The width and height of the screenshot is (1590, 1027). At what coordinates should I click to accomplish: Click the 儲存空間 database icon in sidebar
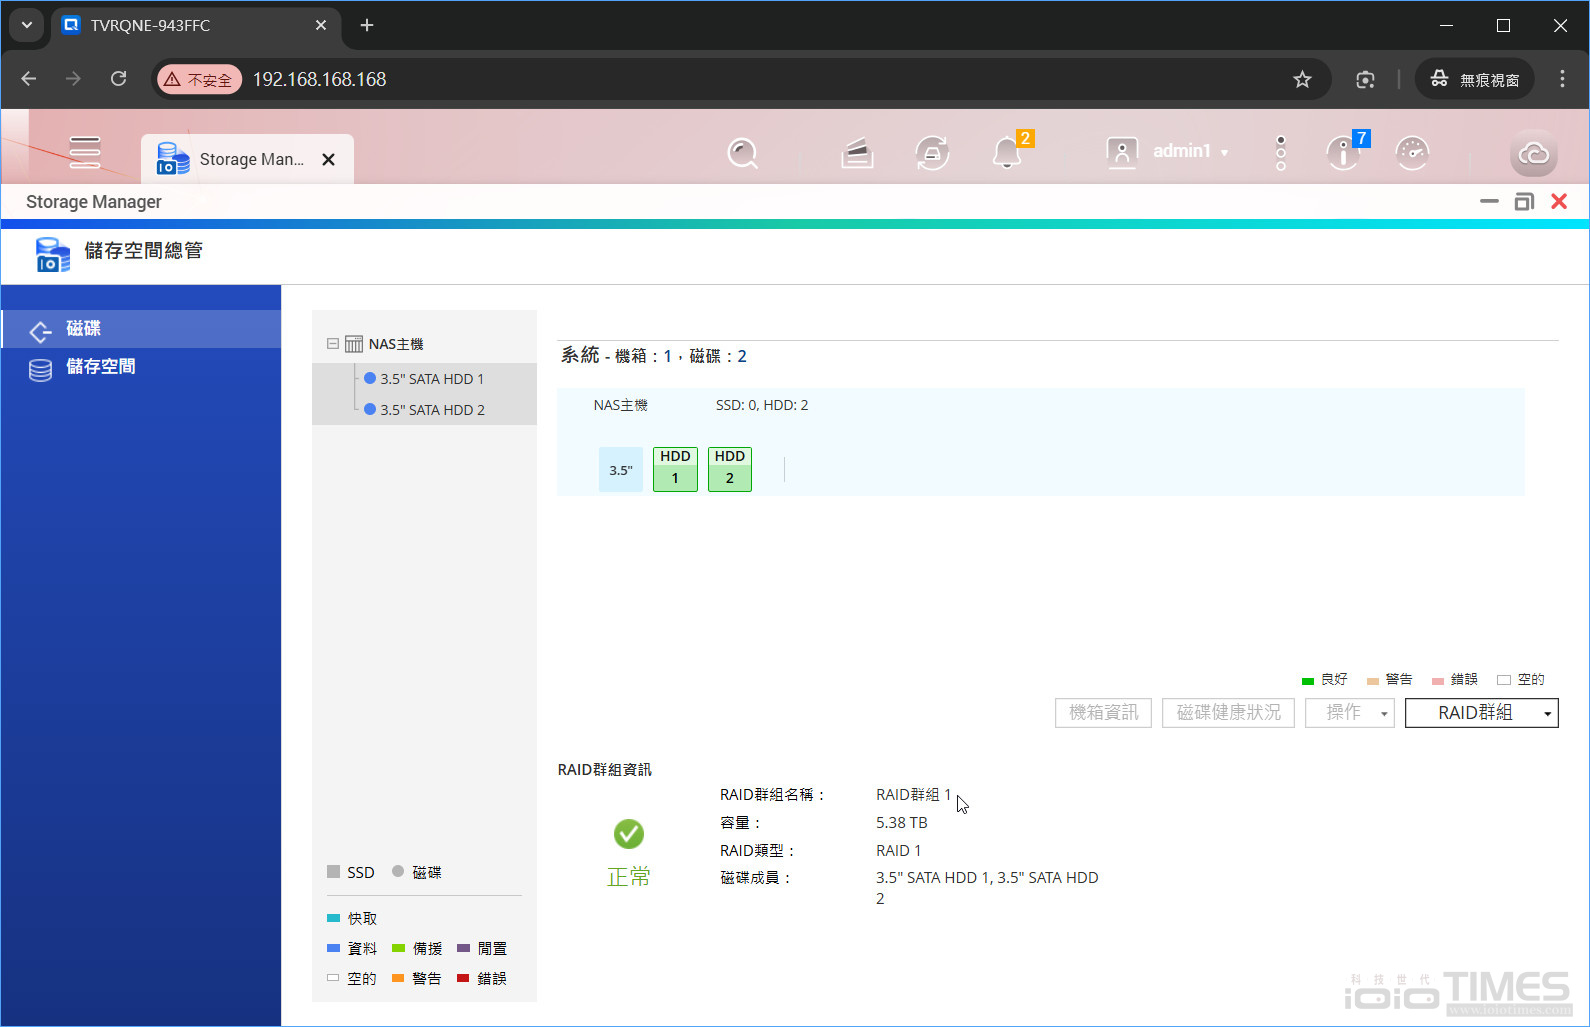[x=40, y=370]
